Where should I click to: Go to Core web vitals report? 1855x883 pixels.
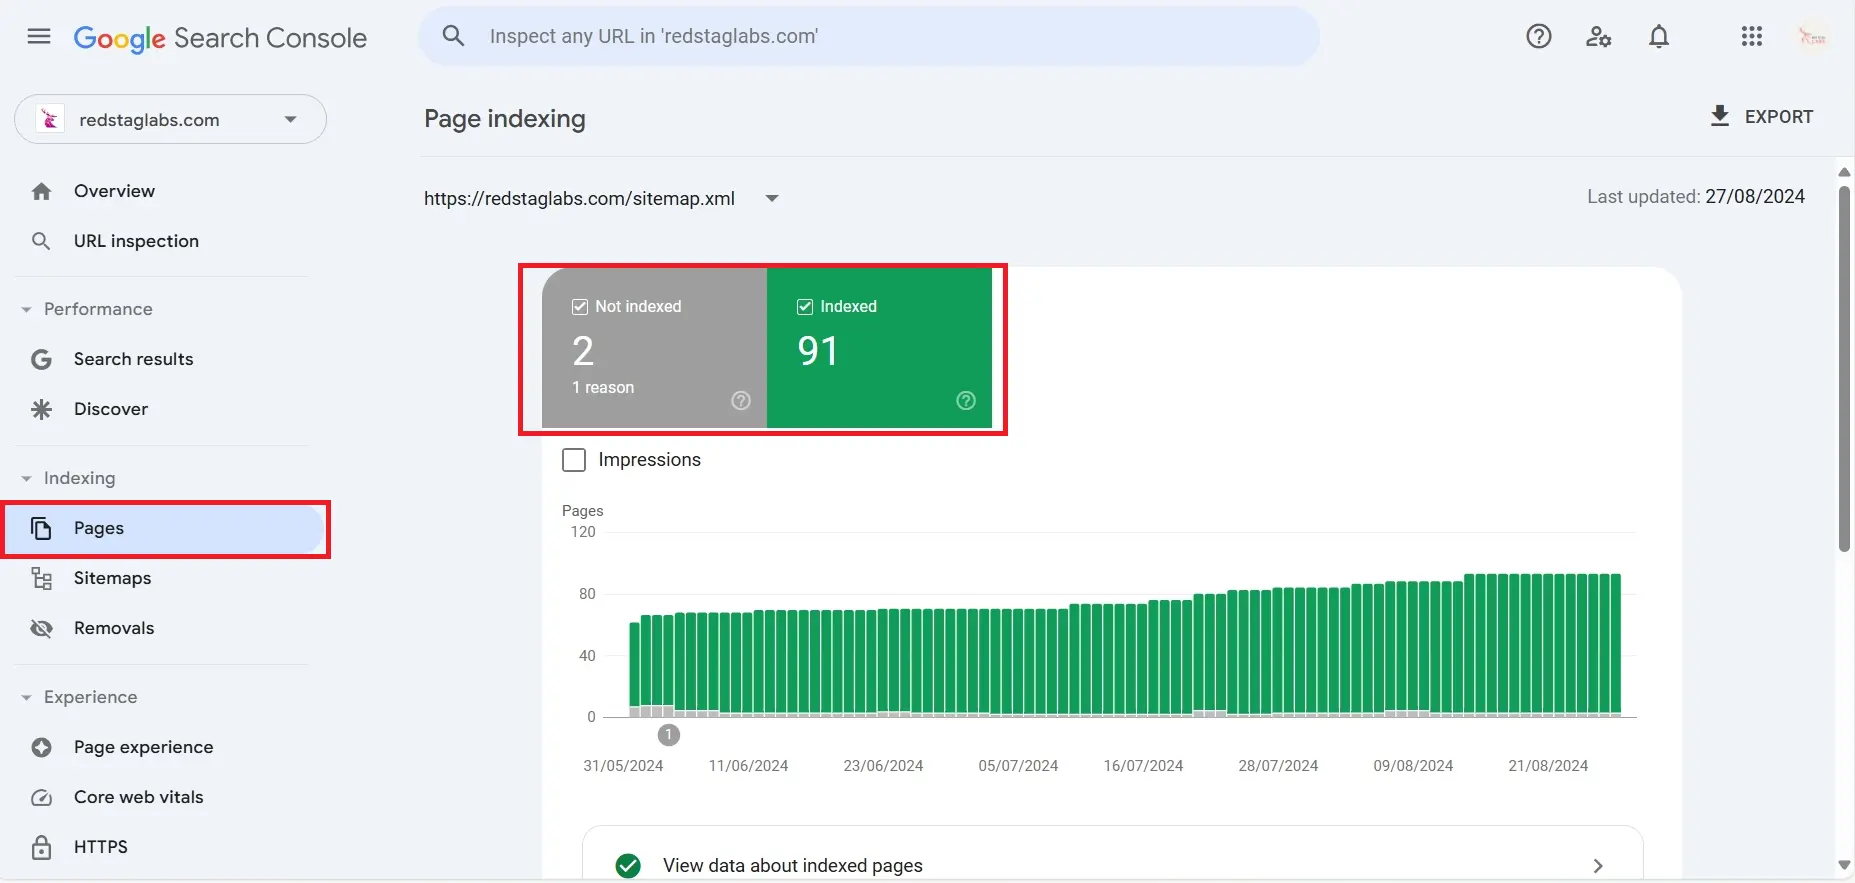click(138, 797)
